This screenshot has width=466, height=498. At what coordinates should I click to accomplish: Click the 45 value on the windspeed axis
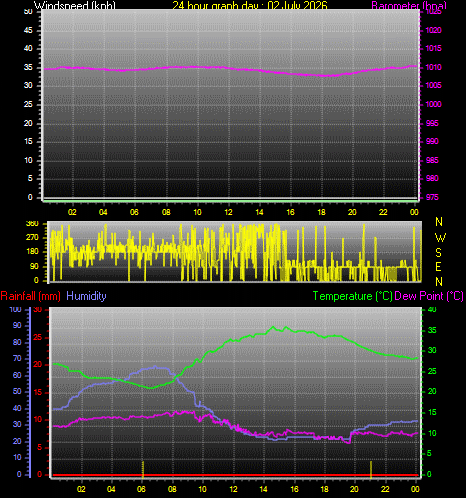coord(28,30)
